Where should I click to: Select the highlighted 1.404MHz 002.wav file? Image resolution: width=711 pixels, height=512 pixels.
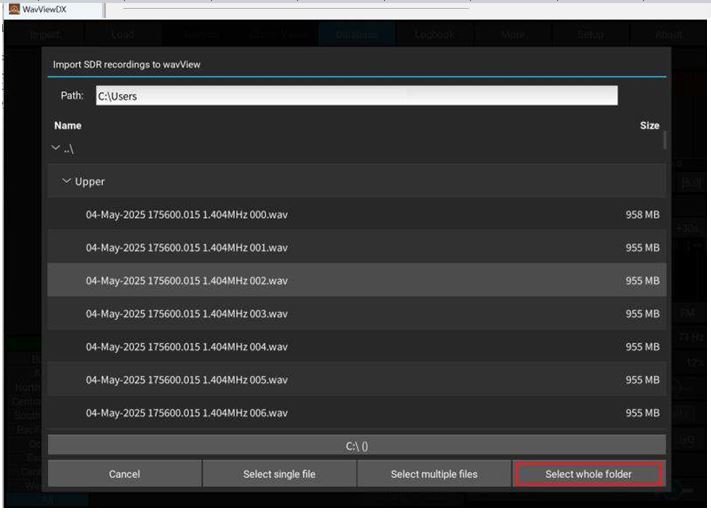pos(187,281)
